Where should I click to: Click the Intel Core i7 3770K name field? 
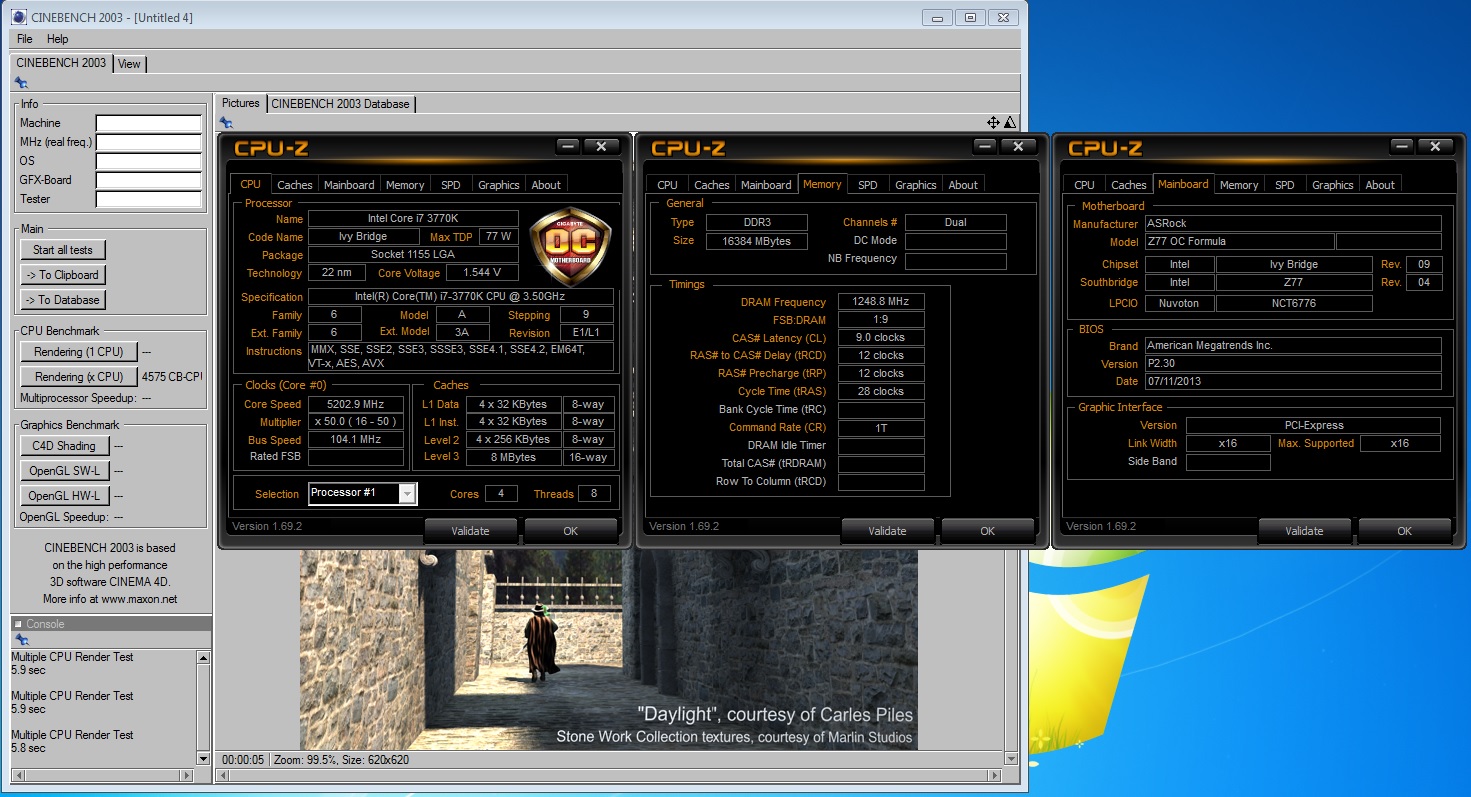[x=413, y=219]
